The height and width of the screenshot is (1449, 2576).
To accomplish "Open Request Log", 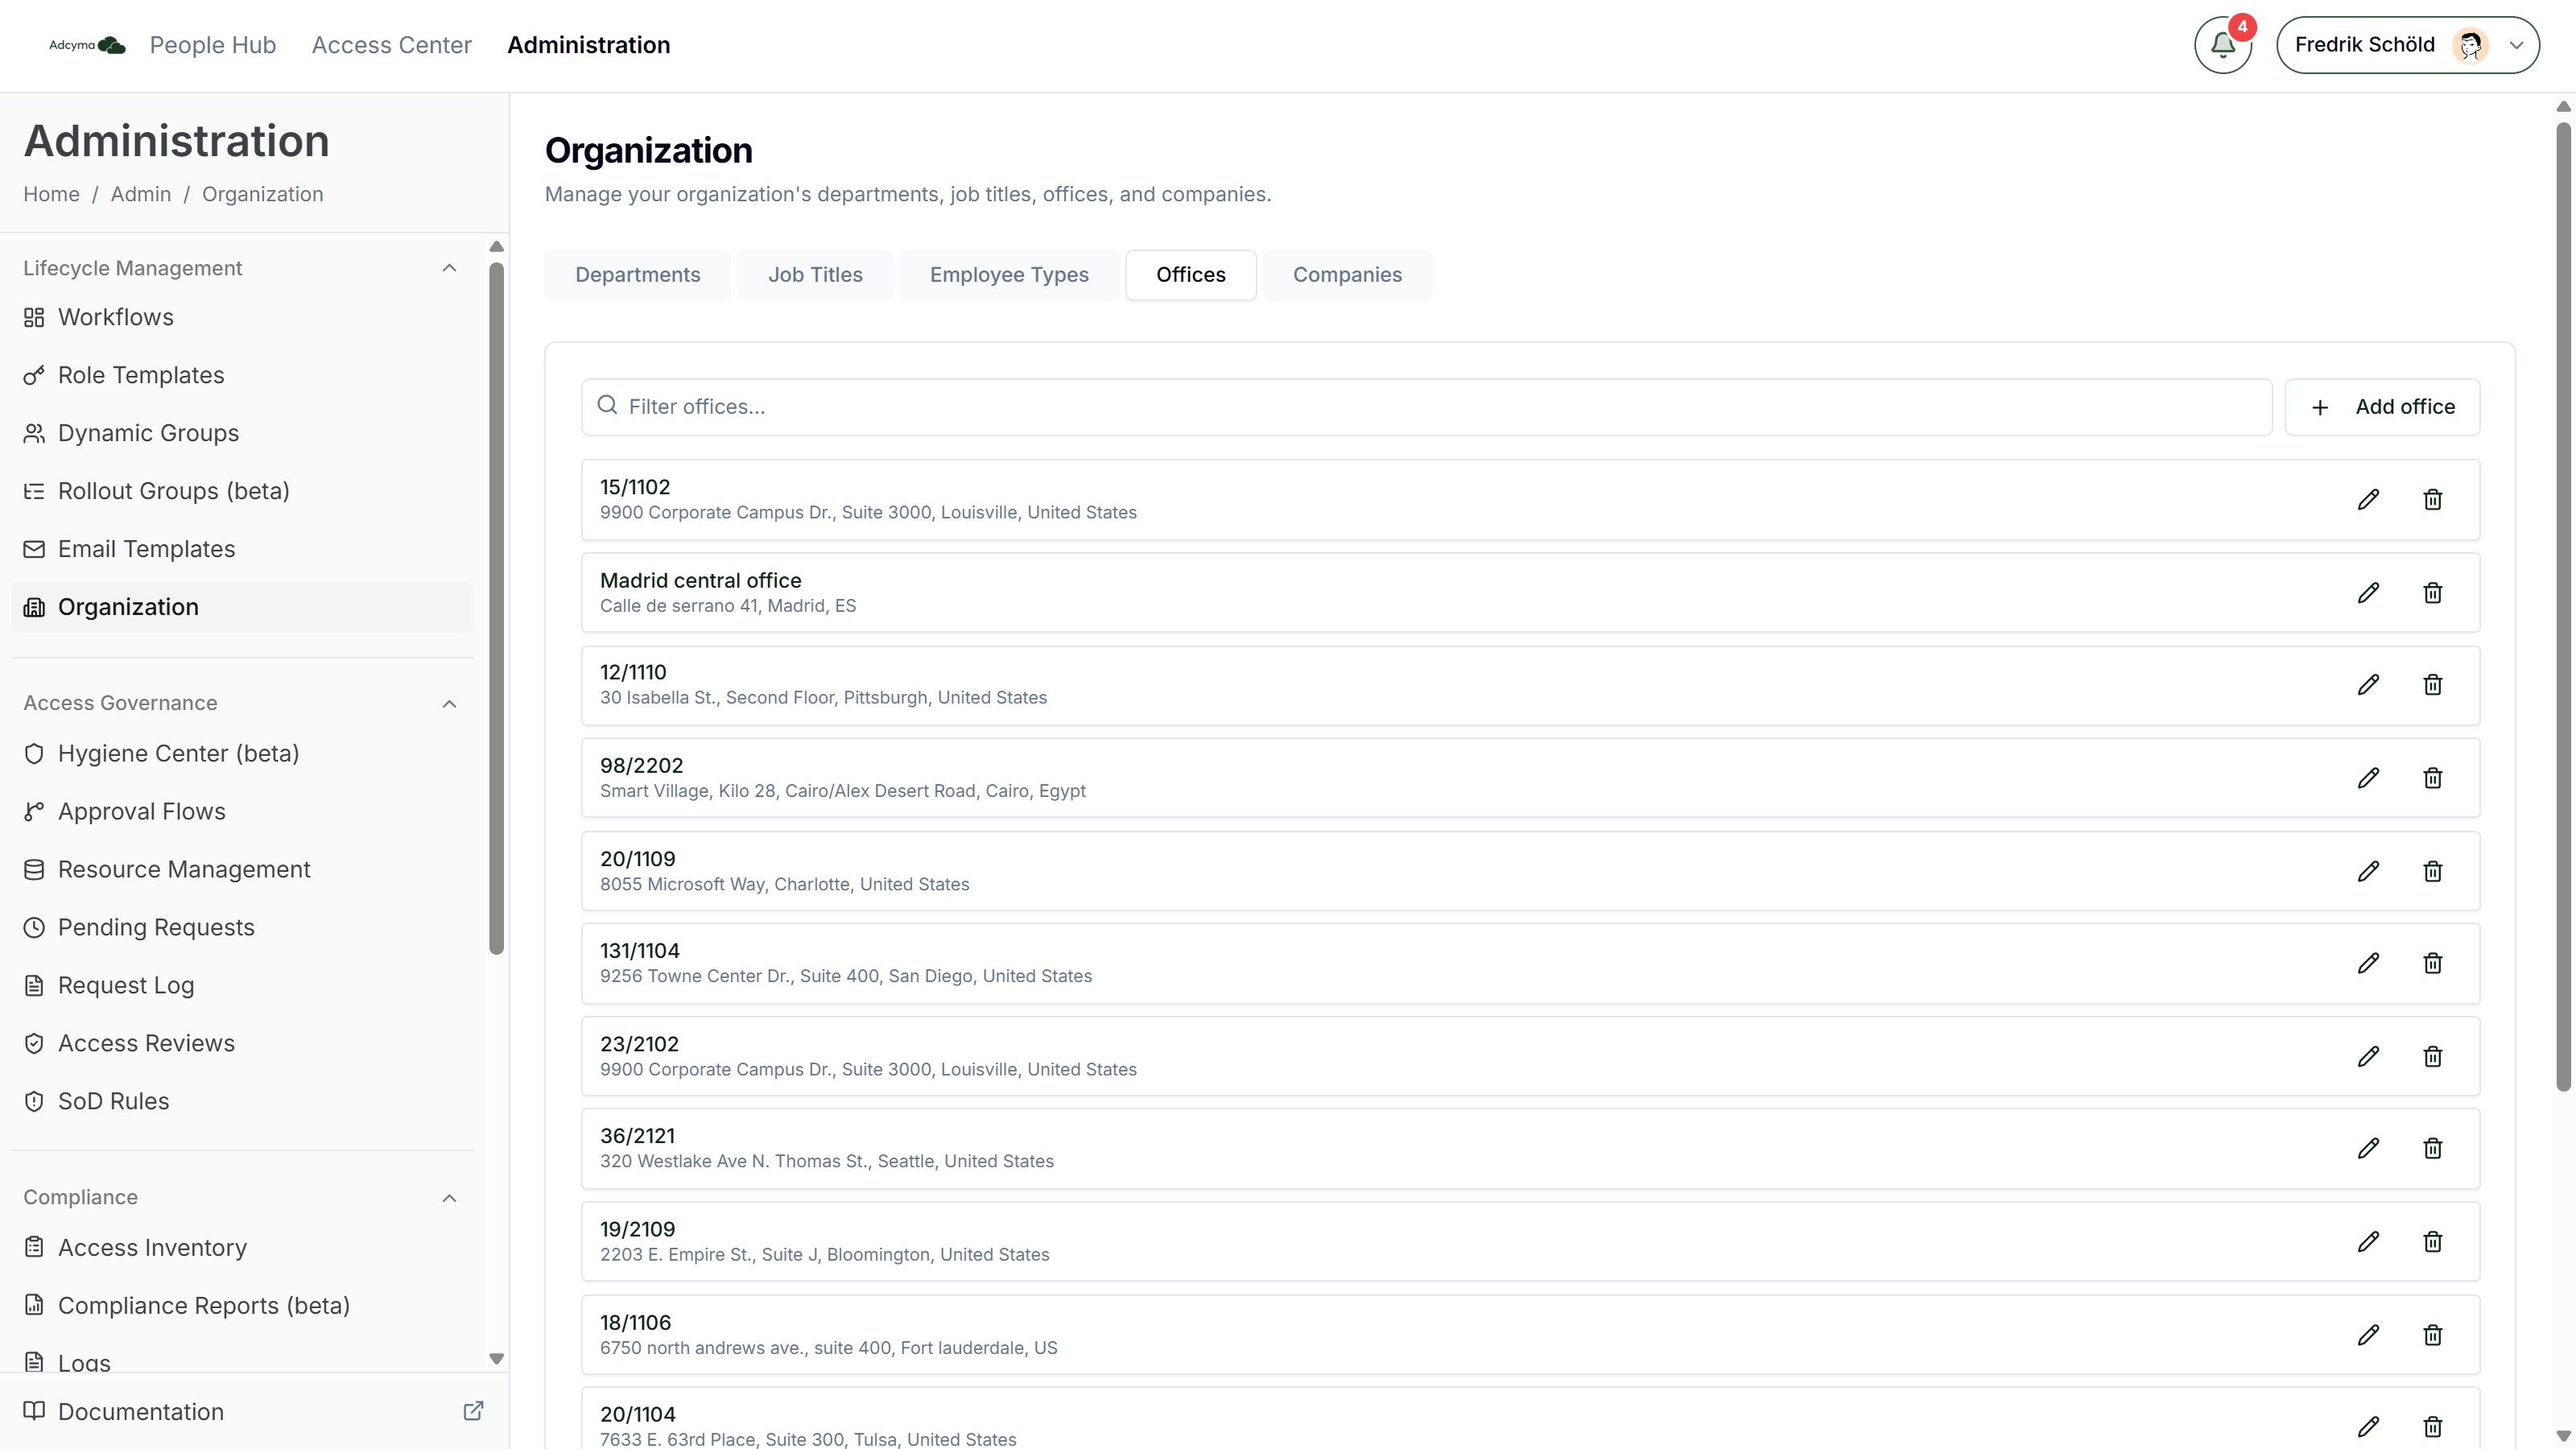I will (242, 985).
